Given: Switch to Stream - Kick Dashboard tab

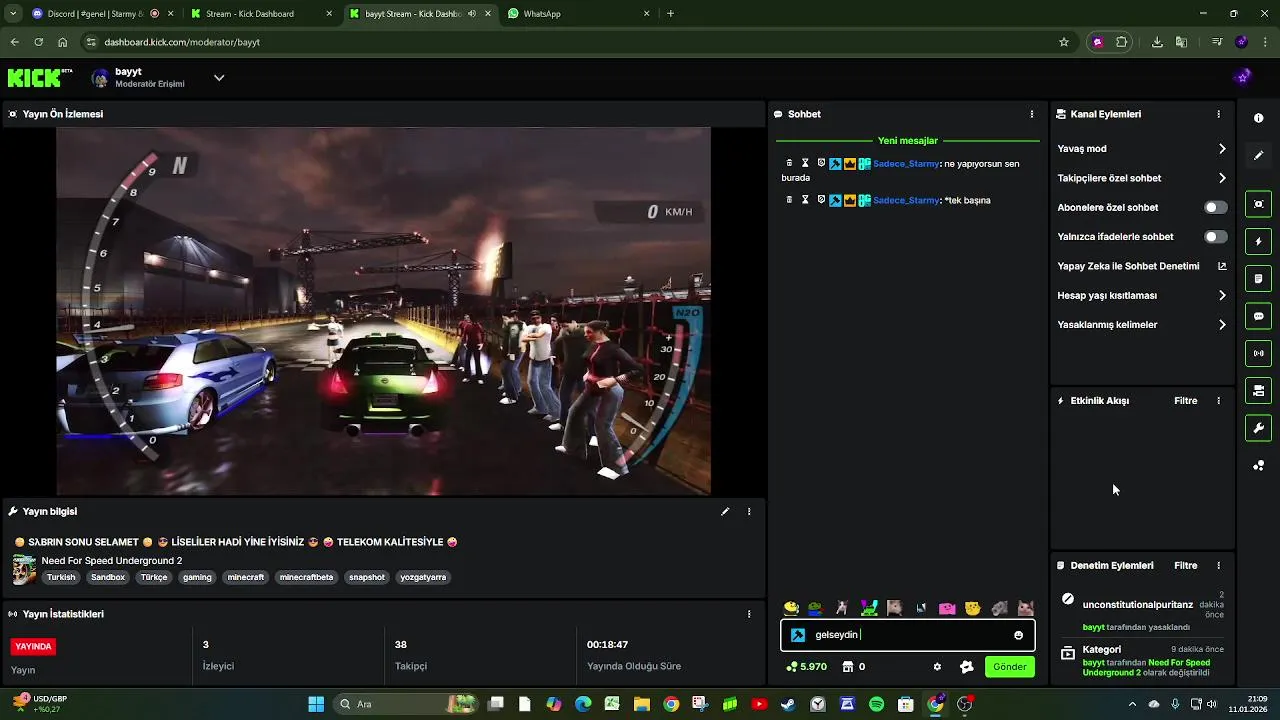Looking at the screenshot, I should [262, 14].
